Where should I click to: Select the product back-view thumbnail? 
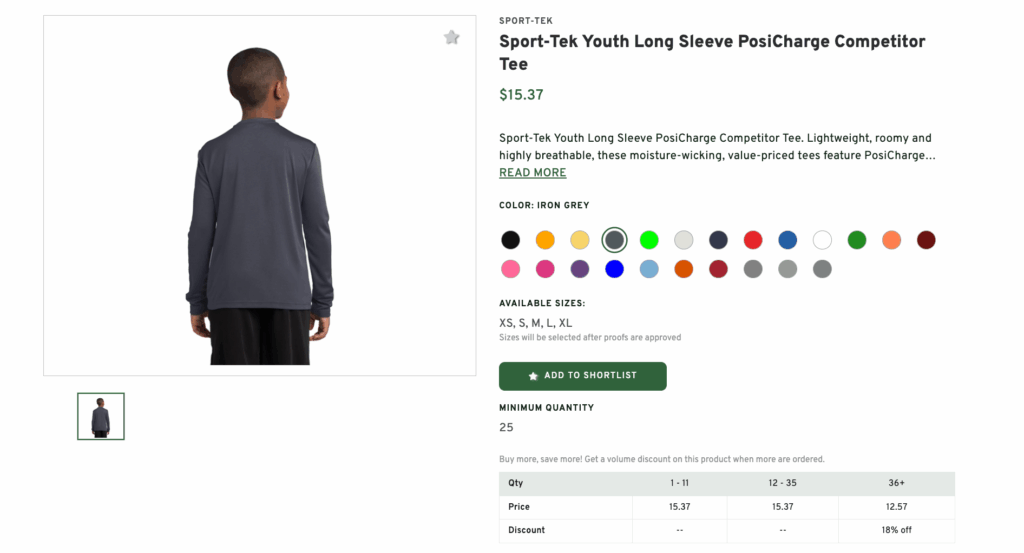pyautogui.click(x=101, y=416)
